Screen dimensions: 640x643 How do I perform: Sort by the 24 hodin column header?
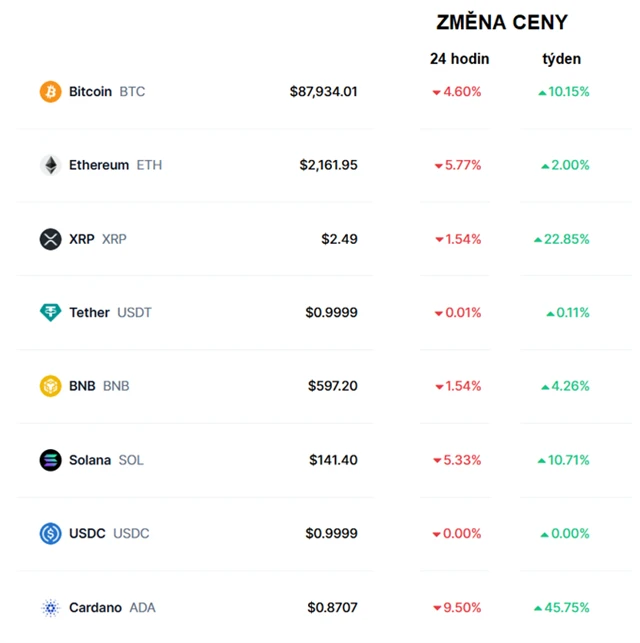click(x=460, y=59)
